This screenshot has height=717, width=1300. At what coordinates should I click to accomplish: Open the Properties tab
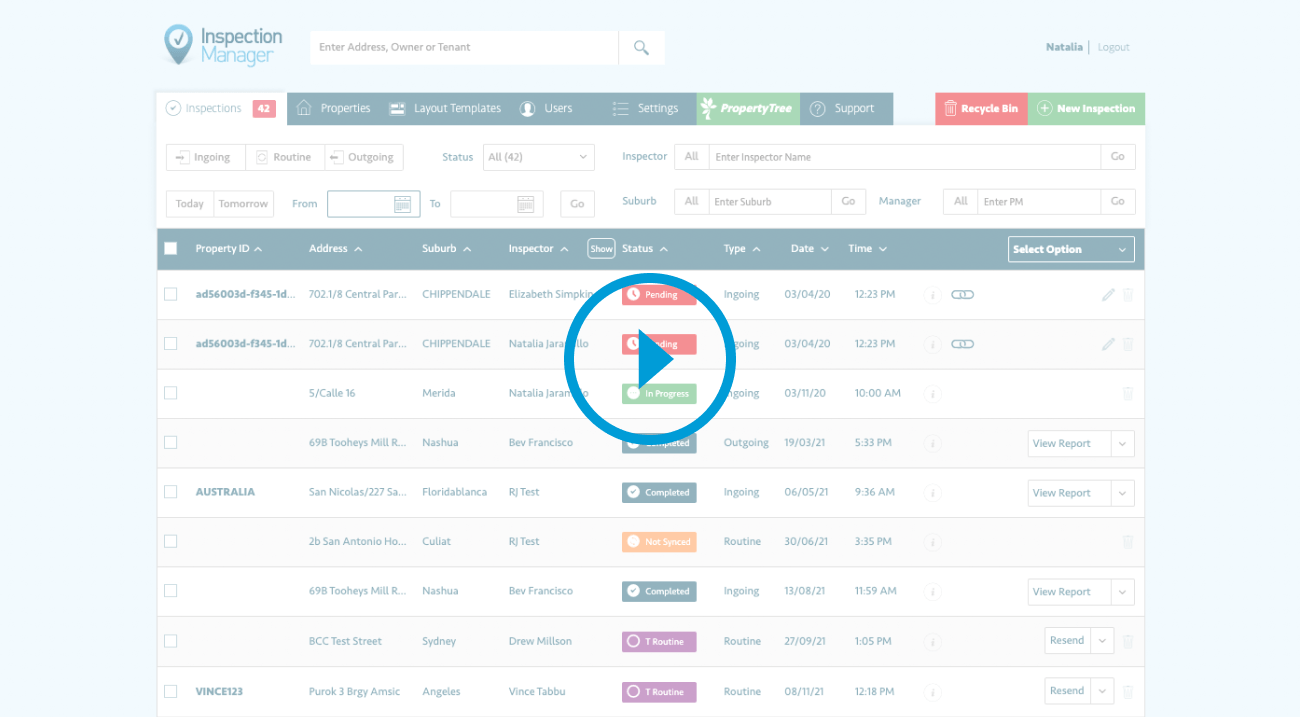[x=333, y=108]
